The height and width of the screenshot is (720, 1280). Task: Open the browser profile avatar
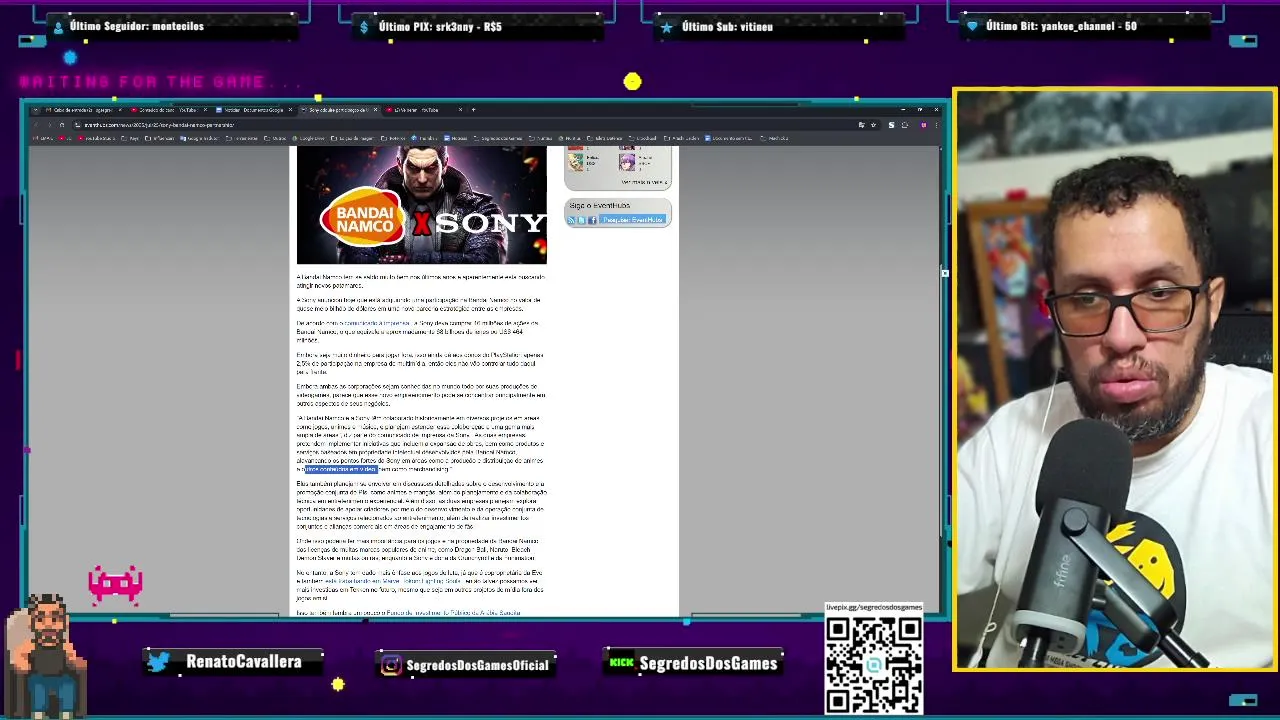click(x=924, y=125)
